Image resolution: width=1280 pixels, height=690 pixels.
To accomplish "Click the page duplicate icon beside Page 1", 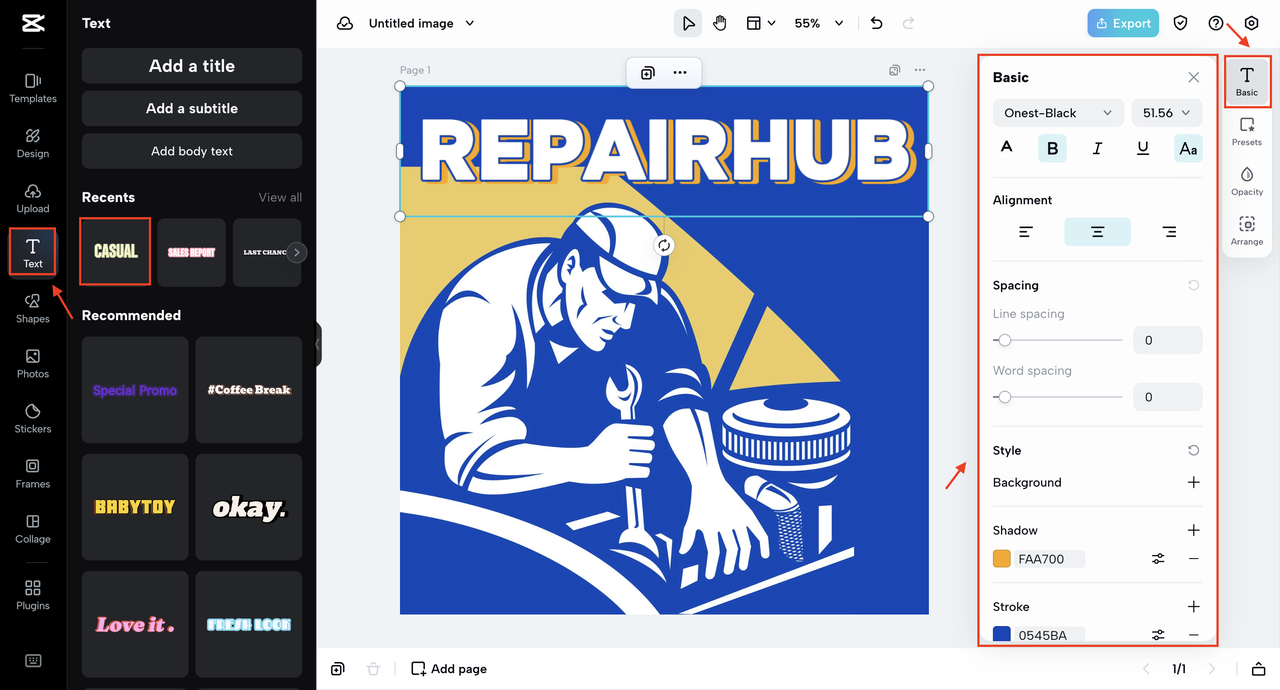I will (x=895, y=70).
